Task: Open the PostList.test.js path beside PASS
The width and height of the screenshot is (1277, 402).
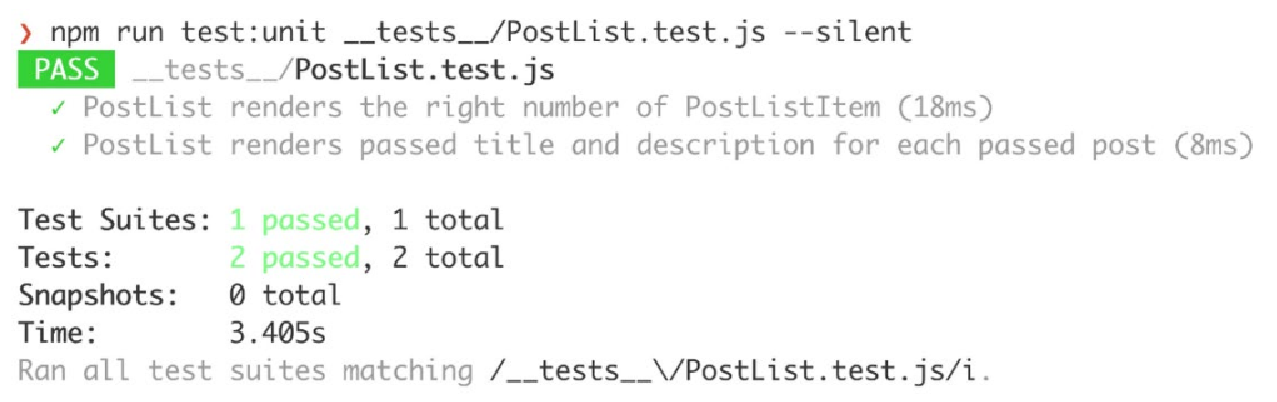Action: 343,71
